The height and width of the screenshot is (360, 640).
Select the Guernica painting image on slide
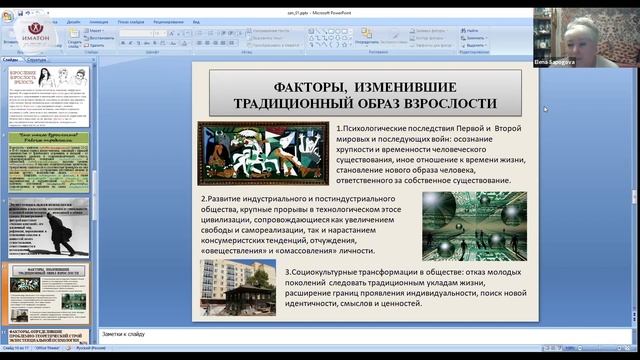point(263,153)
